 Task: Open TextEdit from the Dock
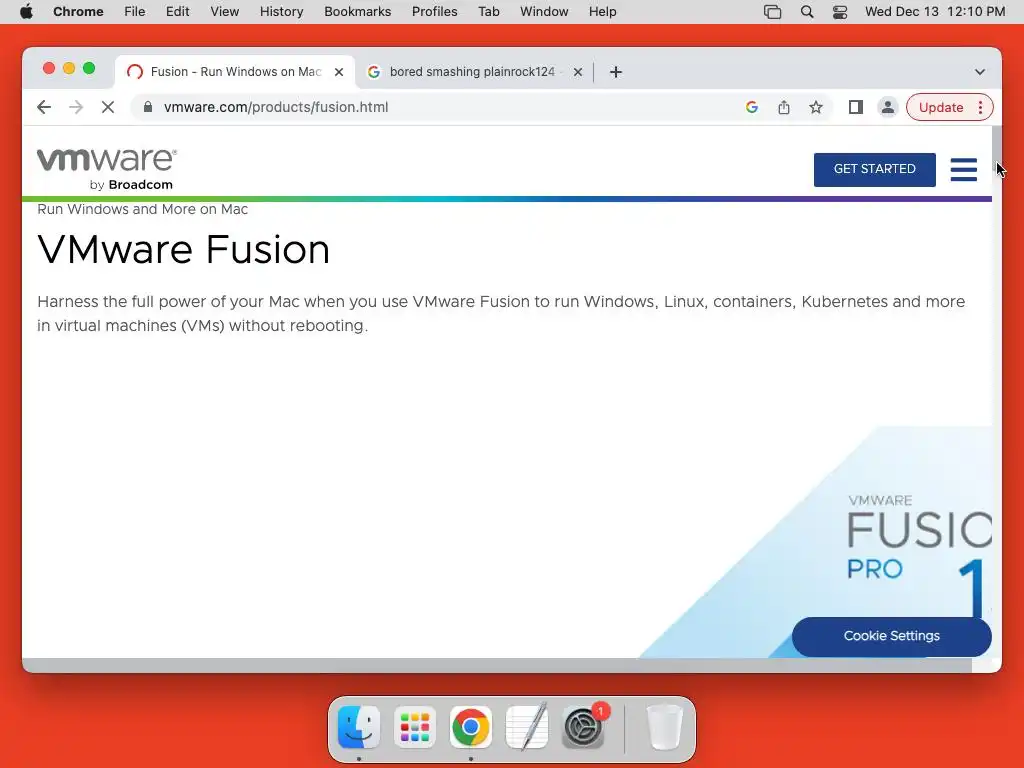[527, 727]
